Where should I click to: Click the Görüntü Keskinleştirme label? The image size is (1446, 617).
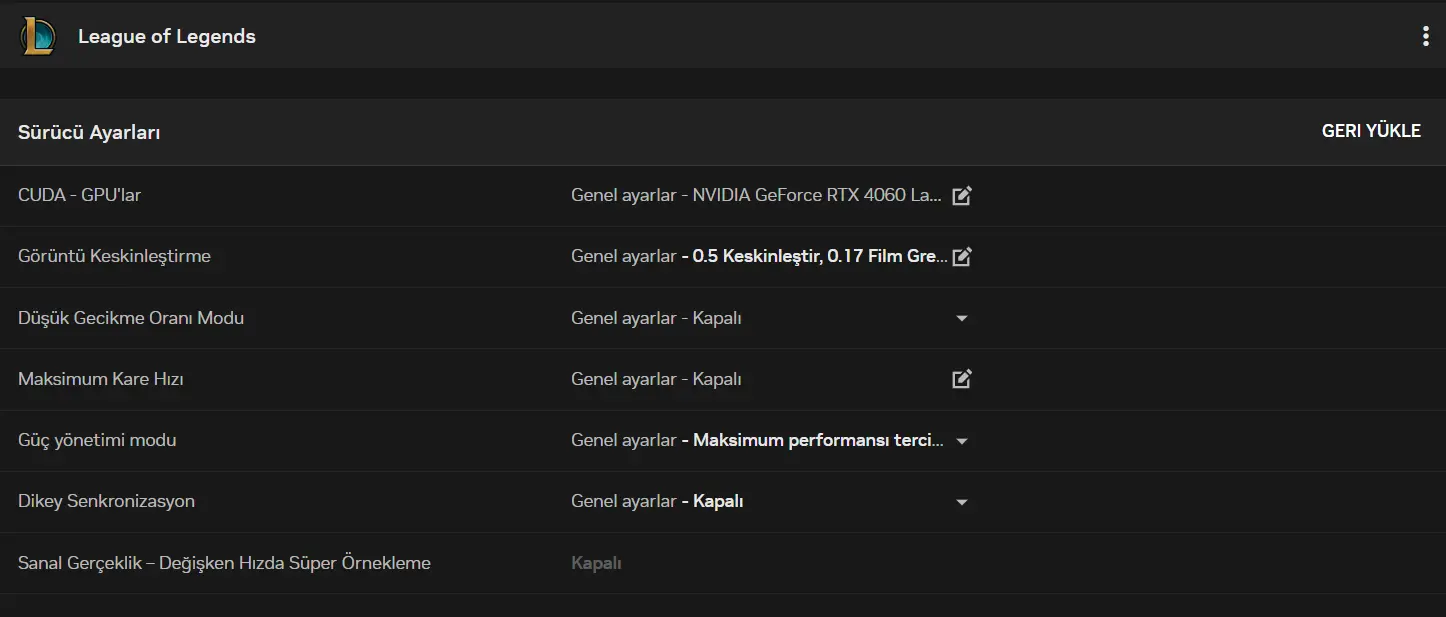(114, 256)
